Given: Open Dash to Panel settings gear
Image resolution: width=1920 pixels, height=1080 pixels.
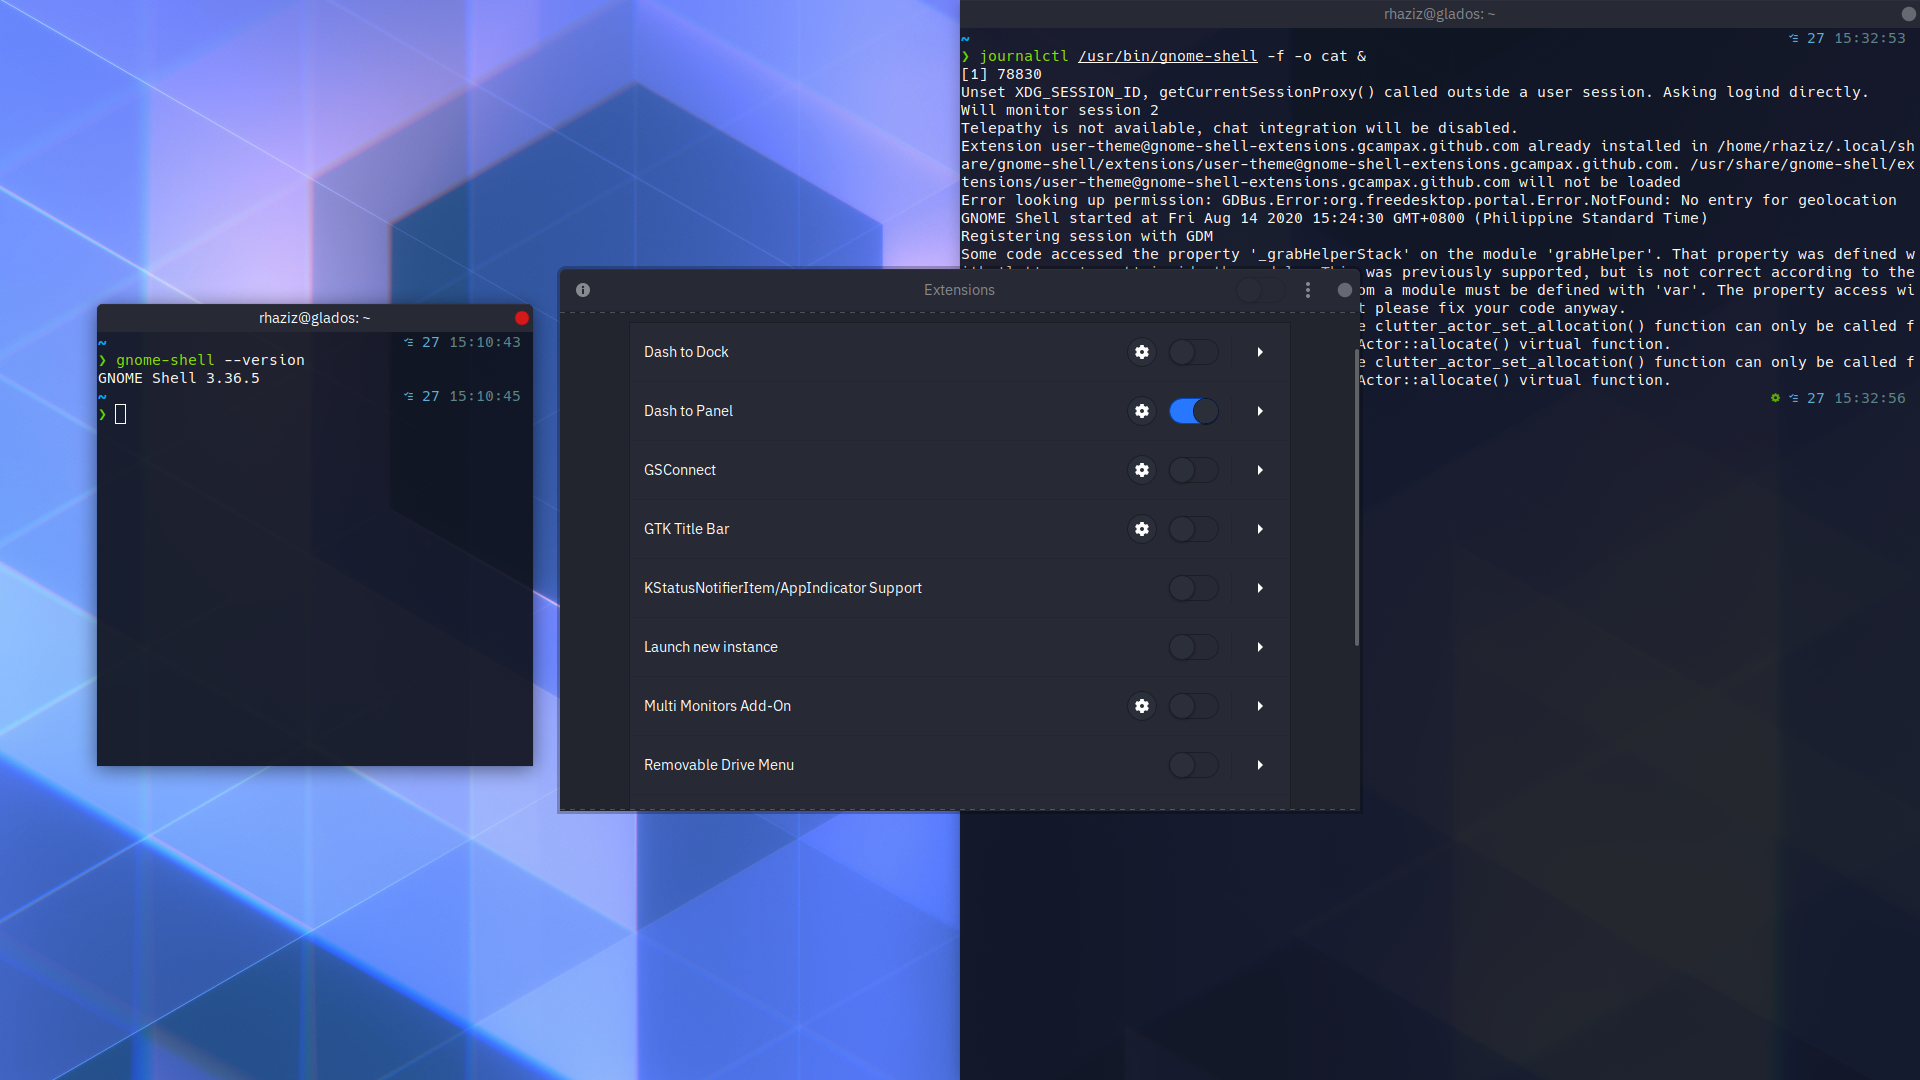Looking at the screenshot, I should (x=1141, y=411).
